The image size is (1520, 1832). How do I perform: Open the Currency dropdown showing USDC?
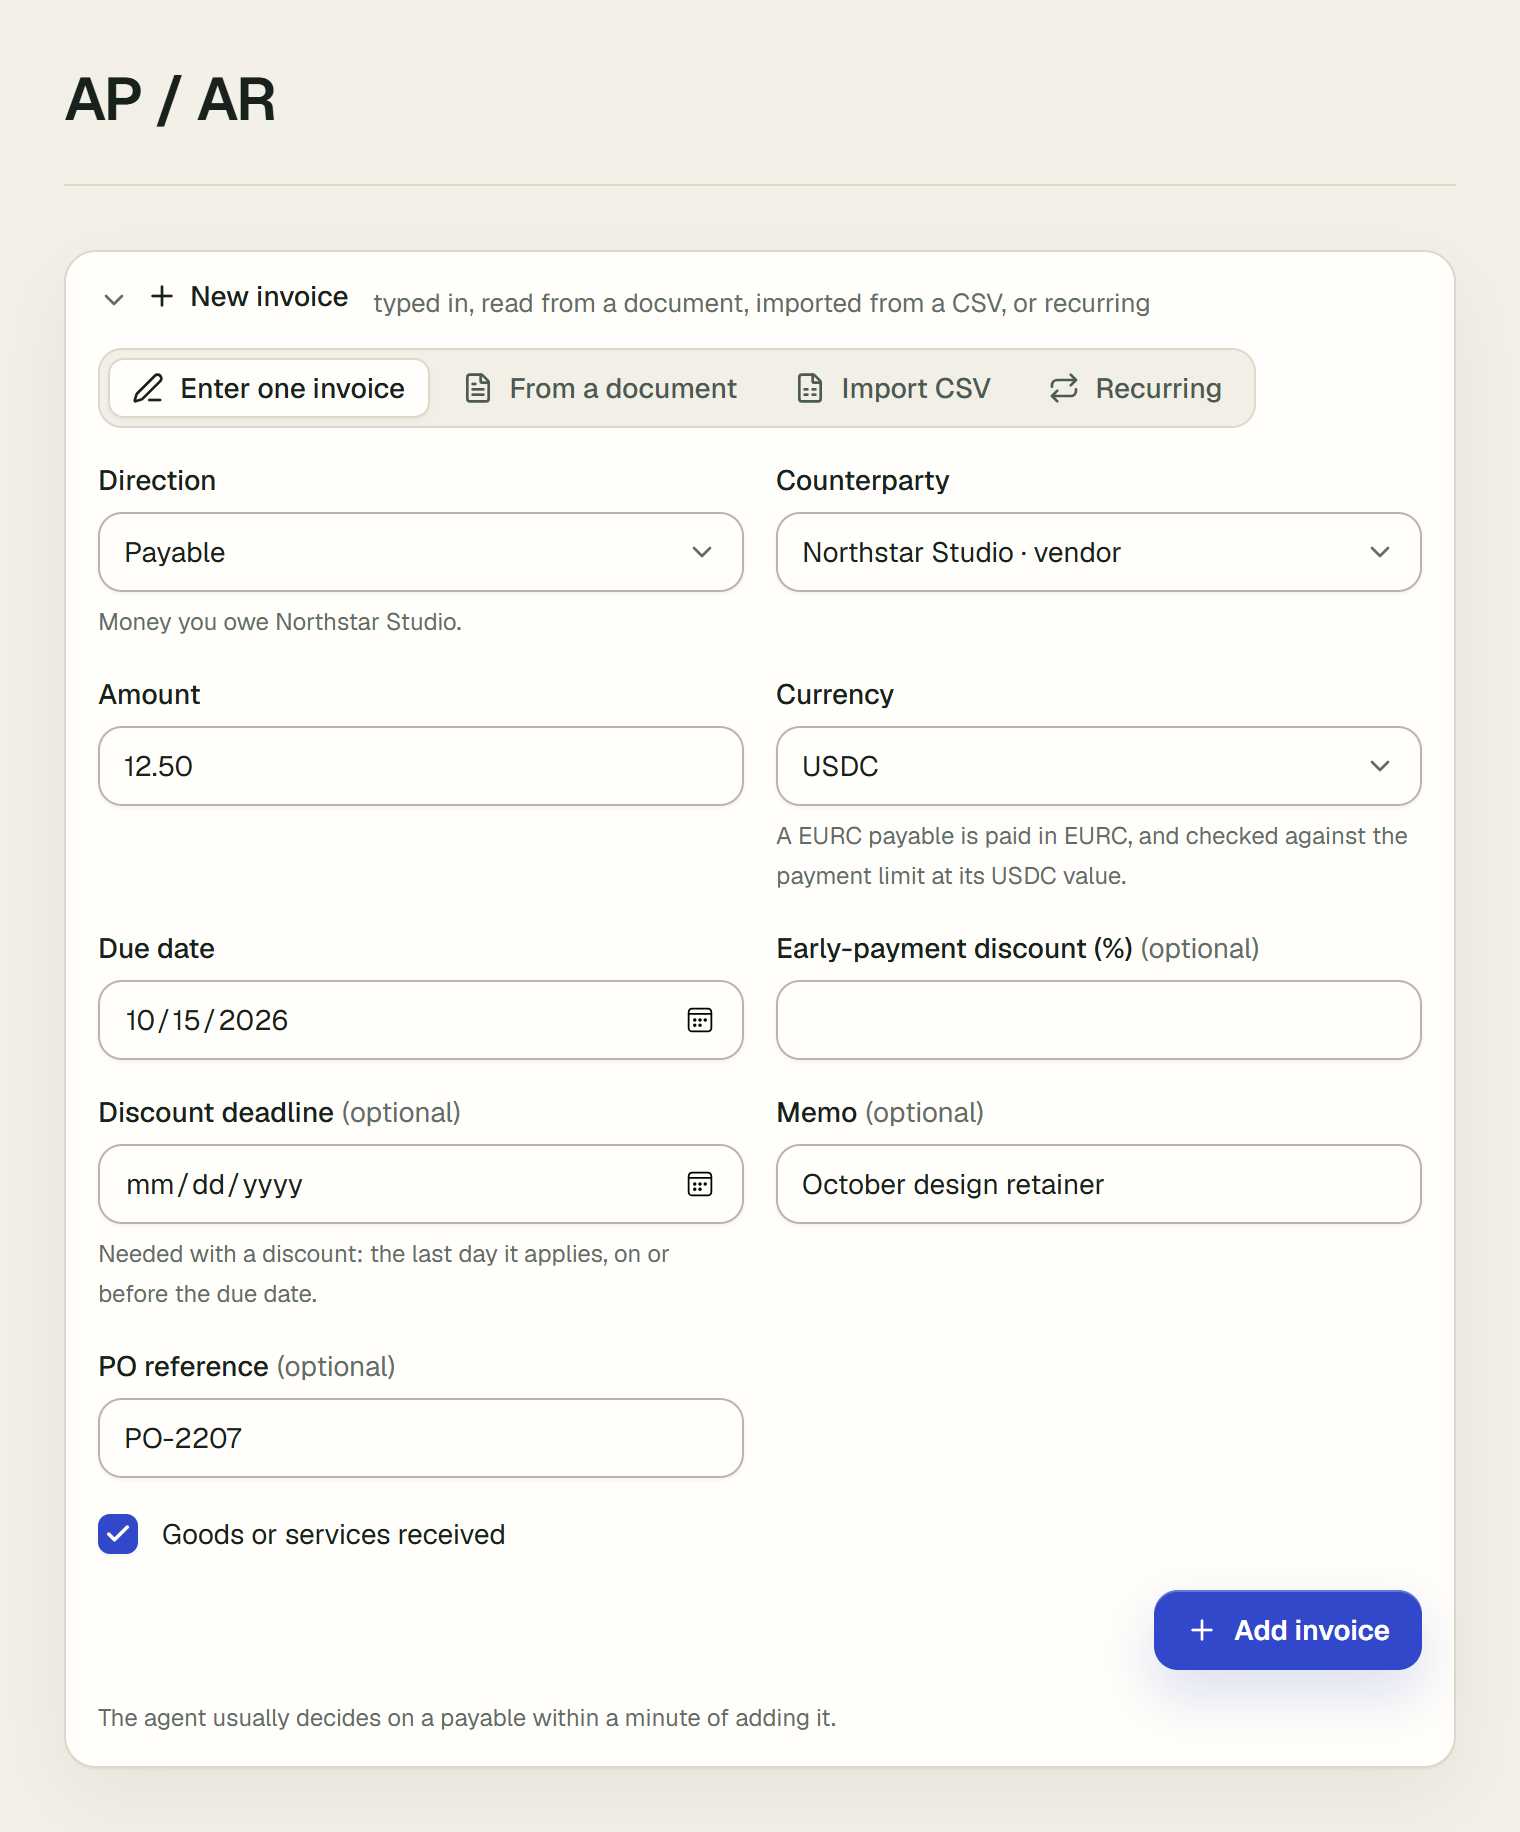click(x=1099, y=766)
